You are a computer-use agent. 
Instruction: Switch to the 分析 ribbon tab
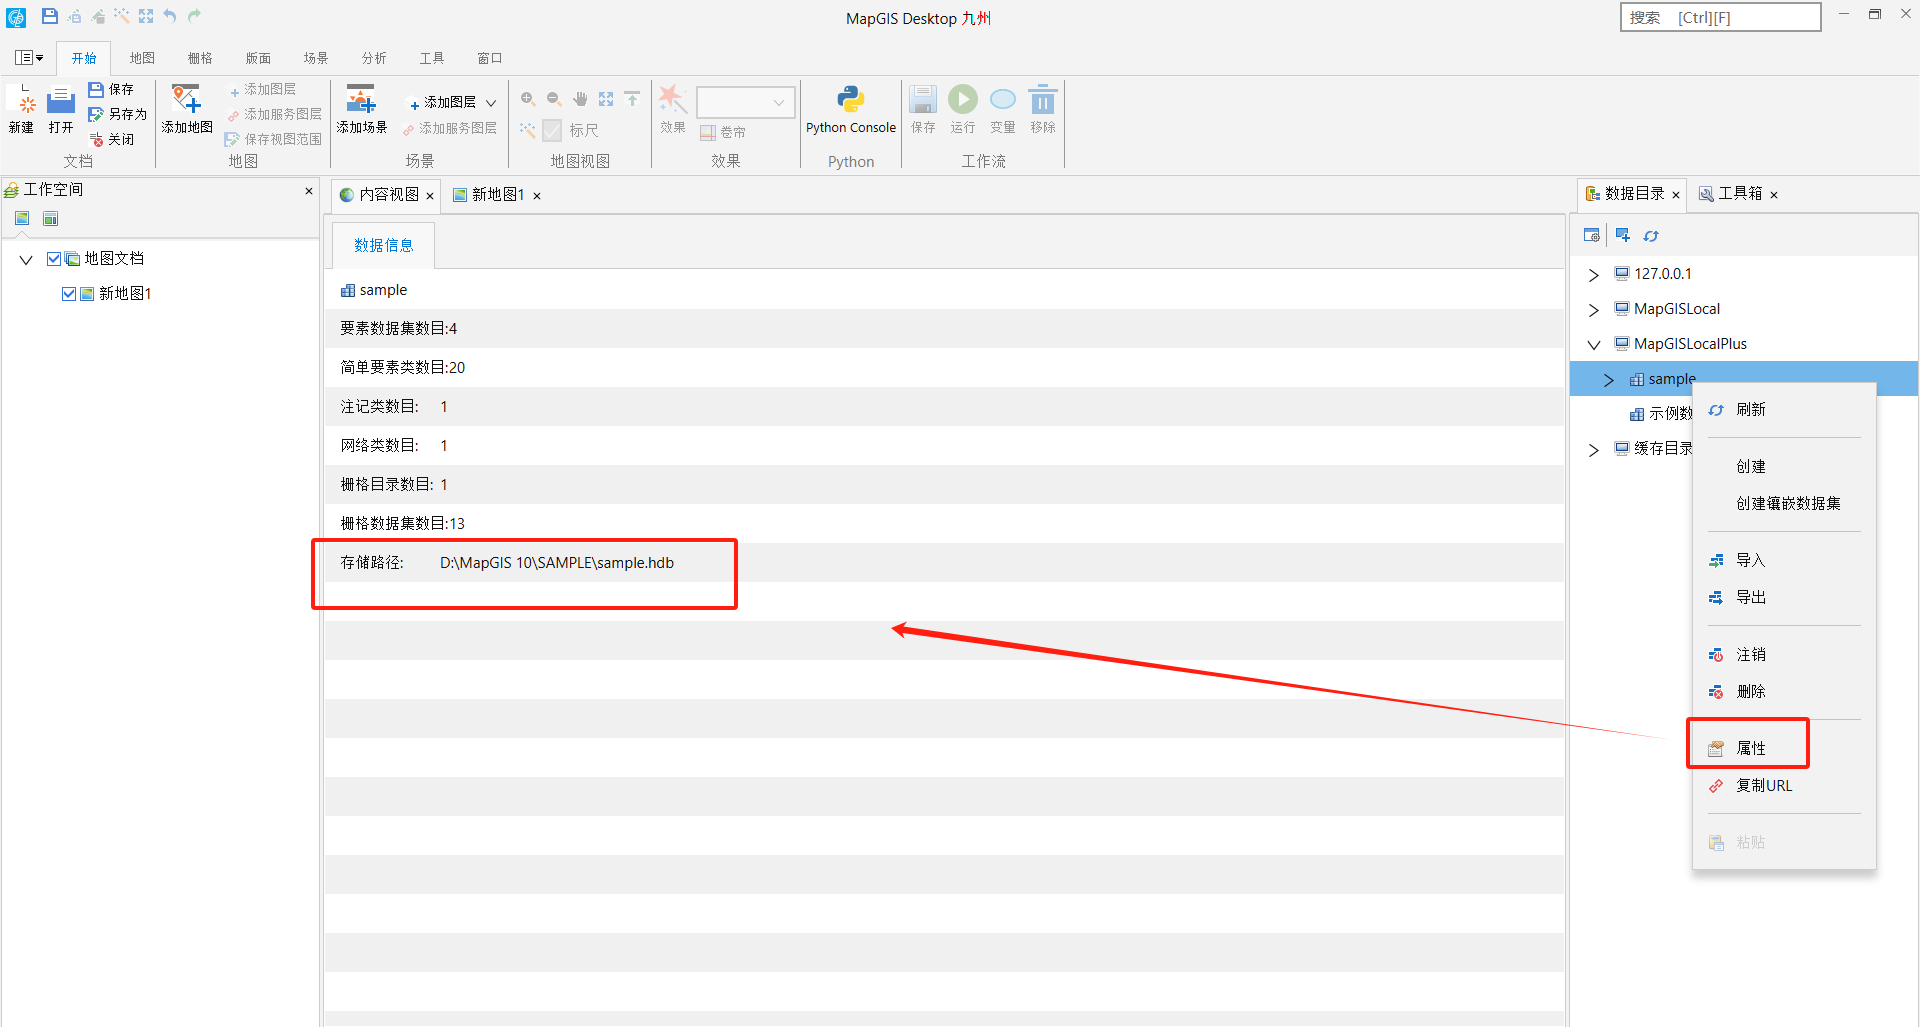pyautogui.click(x=374, y=58)
